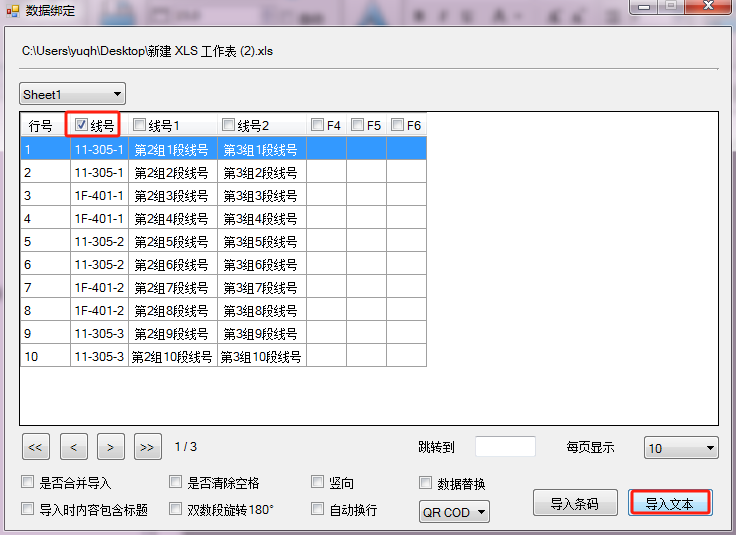736x535 pixels.
Task: Click cell 第3组8段线号
Action: (262, 310)
